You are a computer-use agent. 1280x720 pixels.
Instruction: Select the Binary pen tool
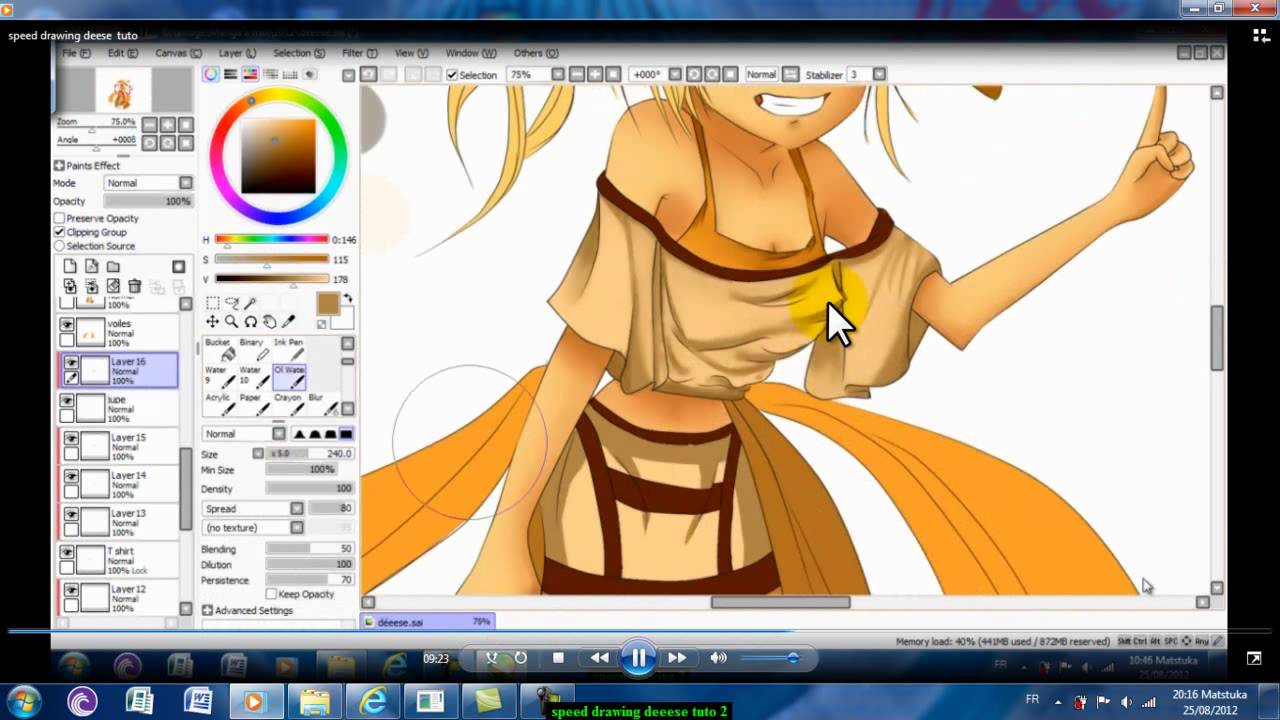[x=253, y=349]
